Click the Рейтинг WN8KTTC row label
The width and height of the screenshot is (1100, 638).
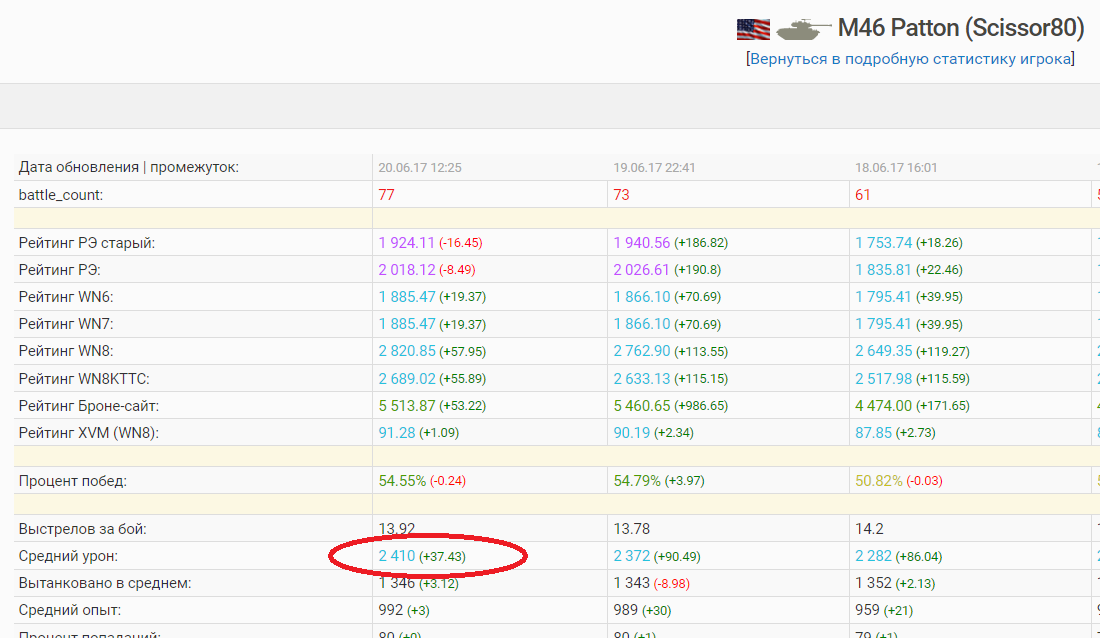(84, 379)
